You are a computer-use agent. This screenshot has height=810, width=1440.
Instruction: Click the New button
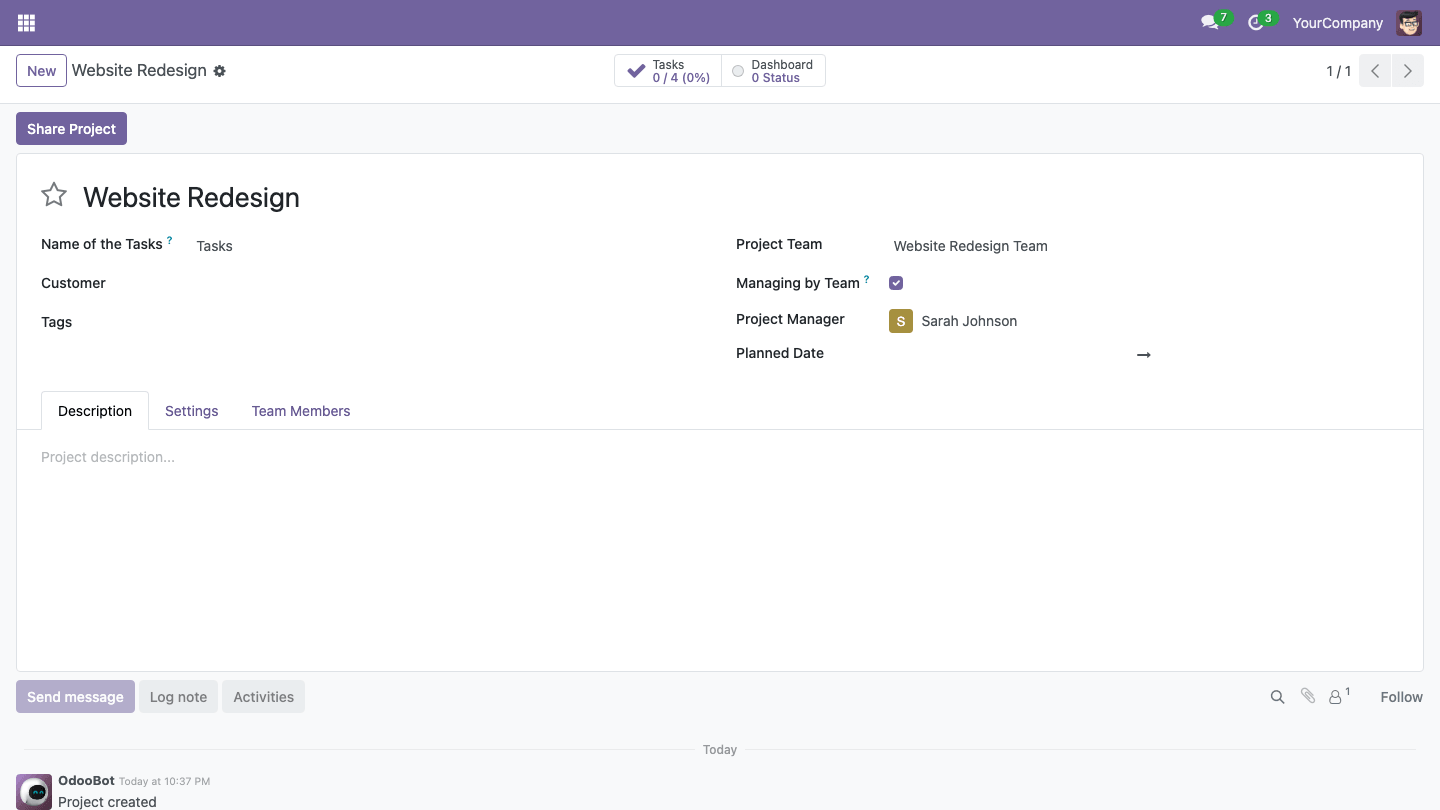(x=42, y=71)
